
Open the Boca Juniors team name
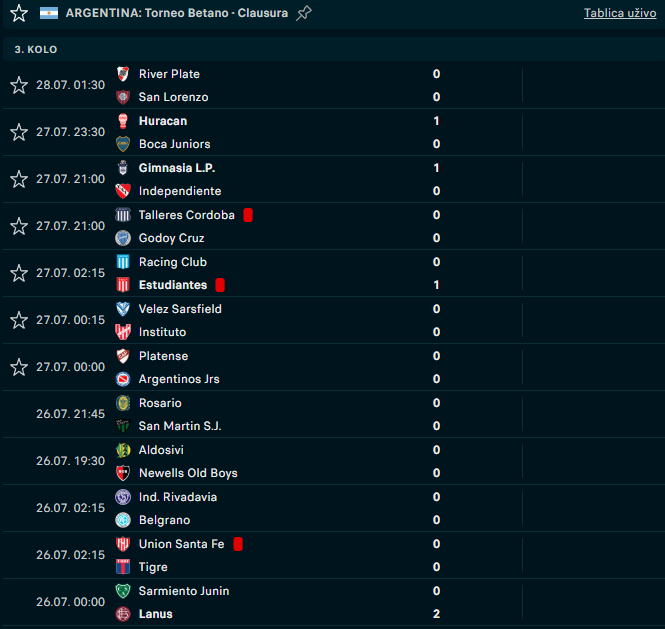175,144
